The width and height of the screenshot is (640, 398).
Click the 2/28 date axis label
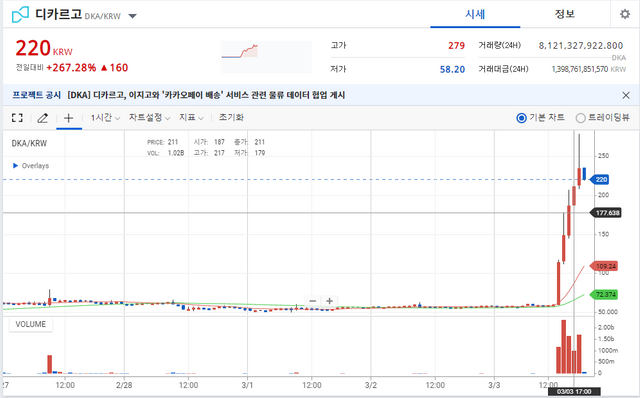[x=124, y=385]
